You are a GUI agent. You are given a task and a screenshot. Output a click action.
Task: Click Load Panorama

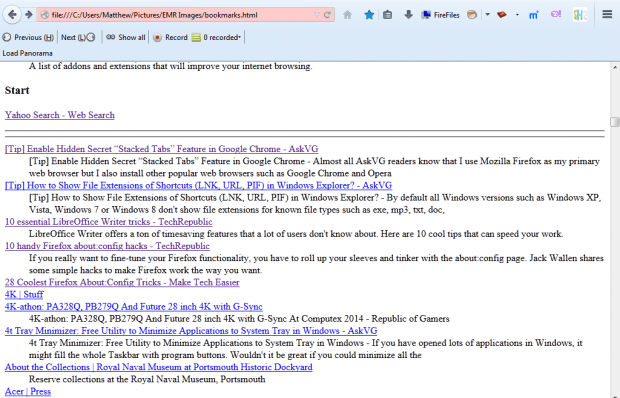[x=27, y=53]
